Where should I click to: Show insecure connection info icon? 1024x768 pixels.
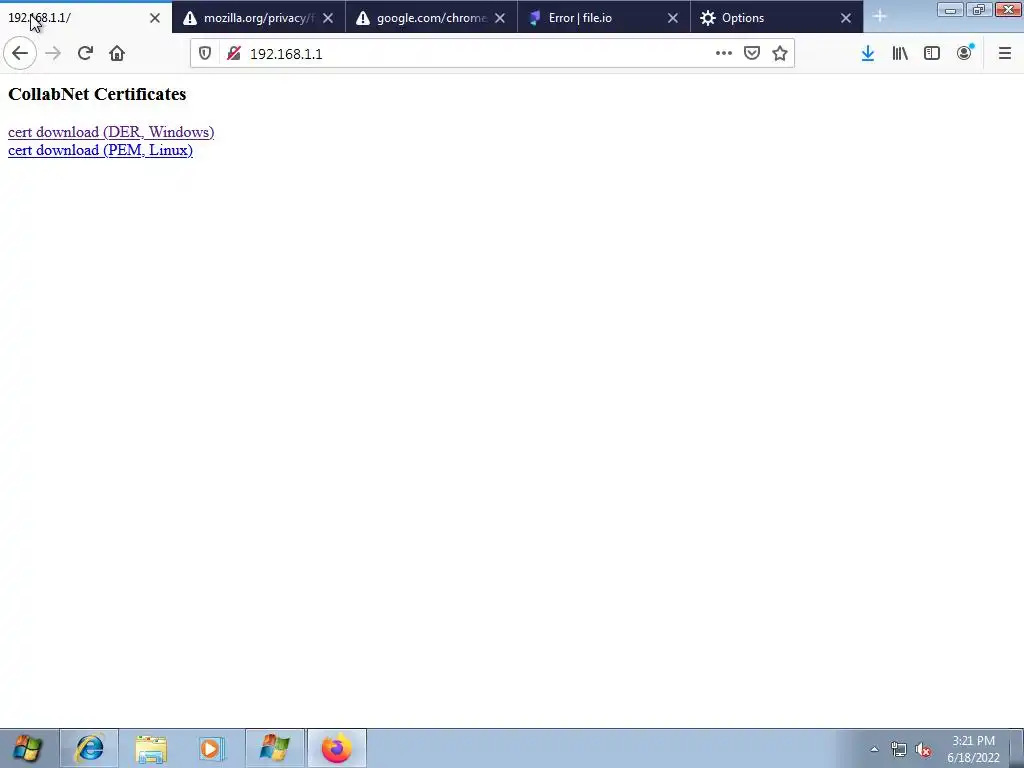pos(234,54)
